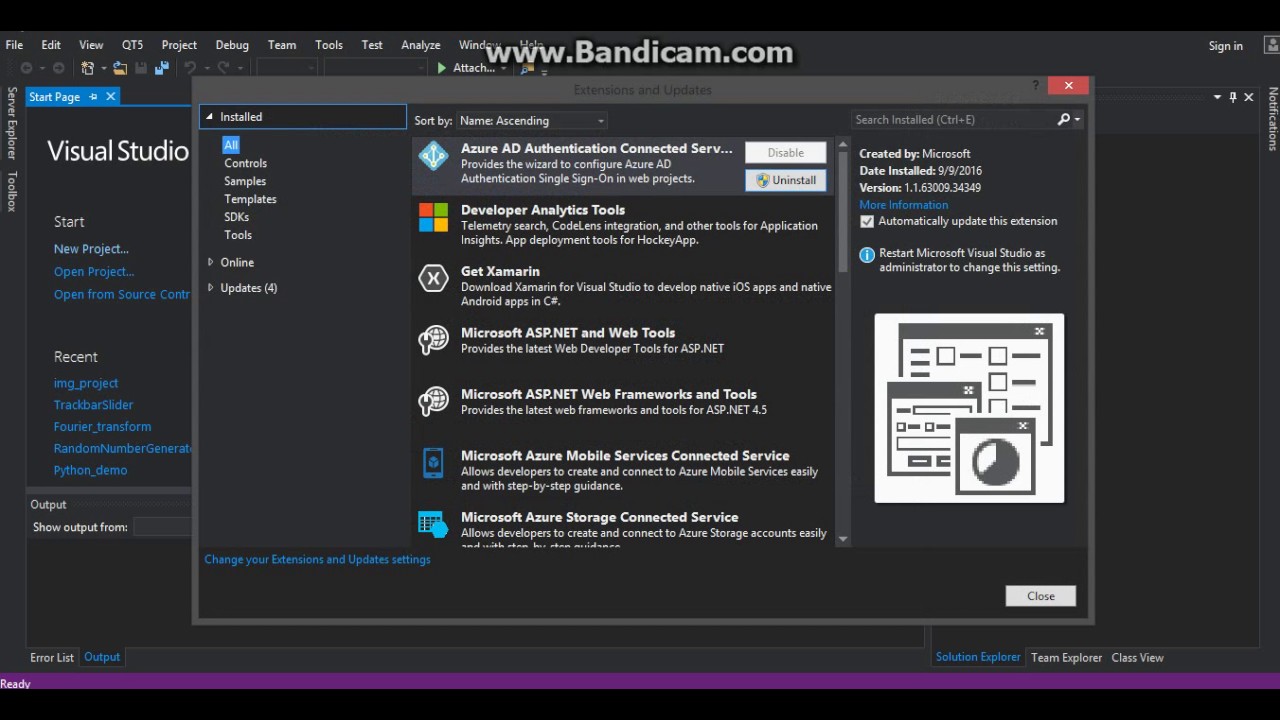Screen dimensions: 1280x720
Task: Click the Azure Storage Connected Service icon
Action: point(433,524)
